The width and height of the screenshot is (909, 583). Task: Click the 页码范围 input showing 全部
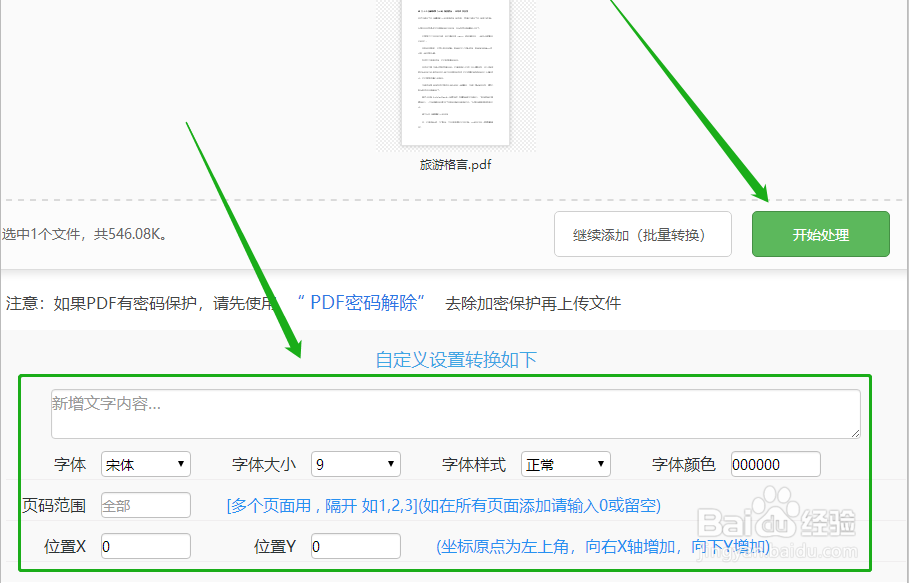(x=145, y=505)
